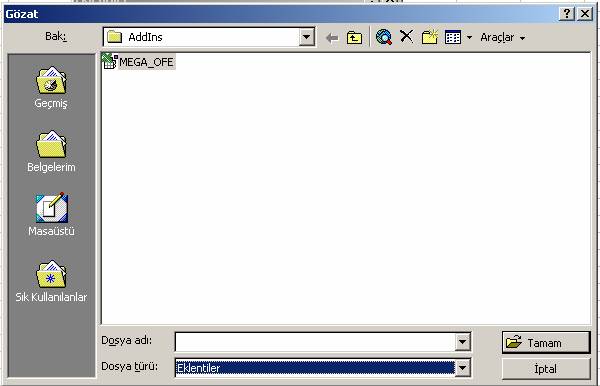Go to the Belgelerim folder

(x=51, y=151)
